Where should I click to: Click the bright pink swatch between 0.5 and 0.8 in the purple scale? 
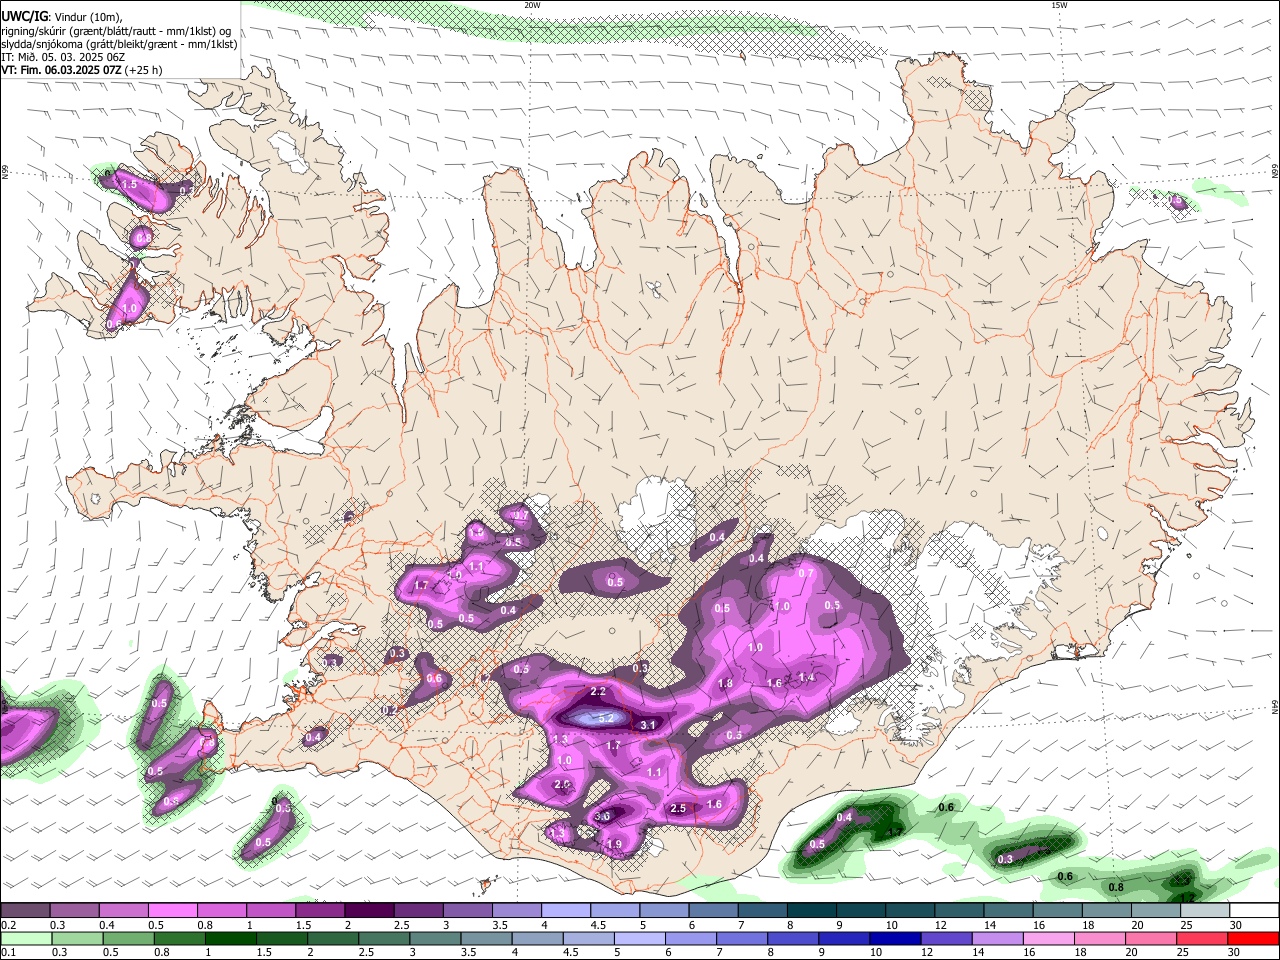[172, 910]
